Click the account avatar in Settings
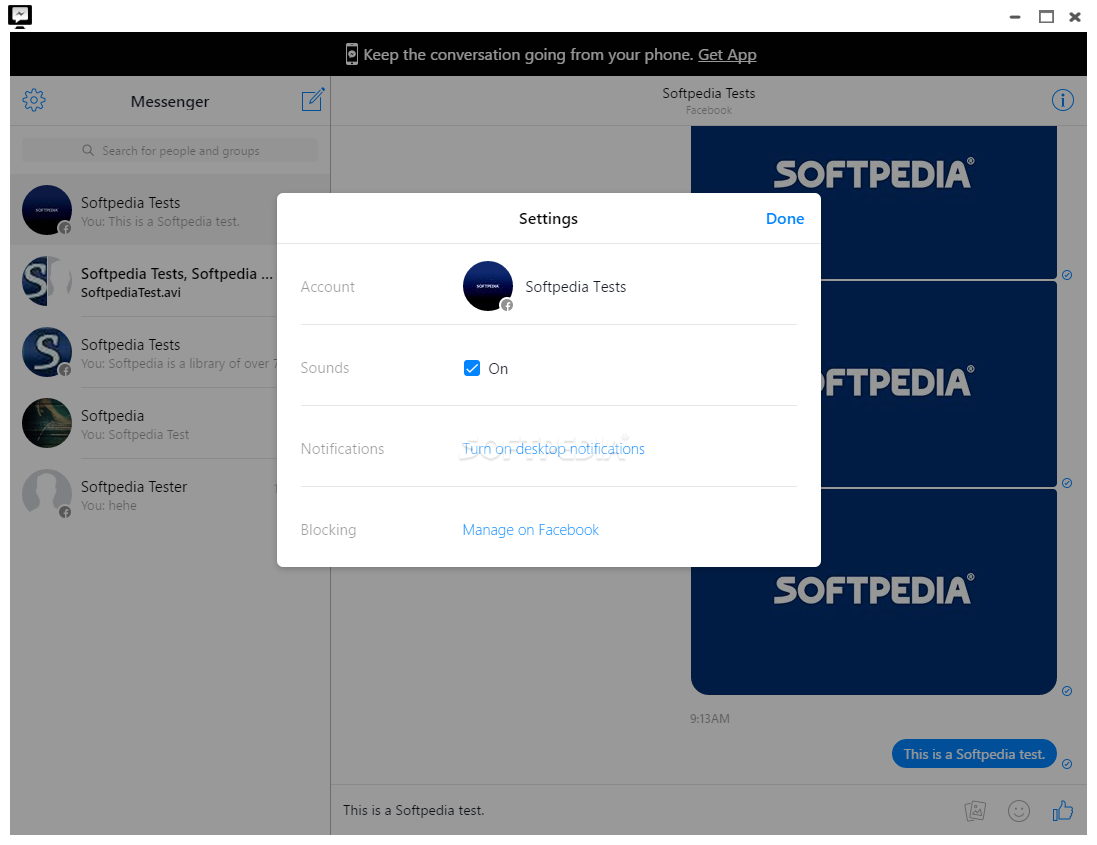 point(488,286)
